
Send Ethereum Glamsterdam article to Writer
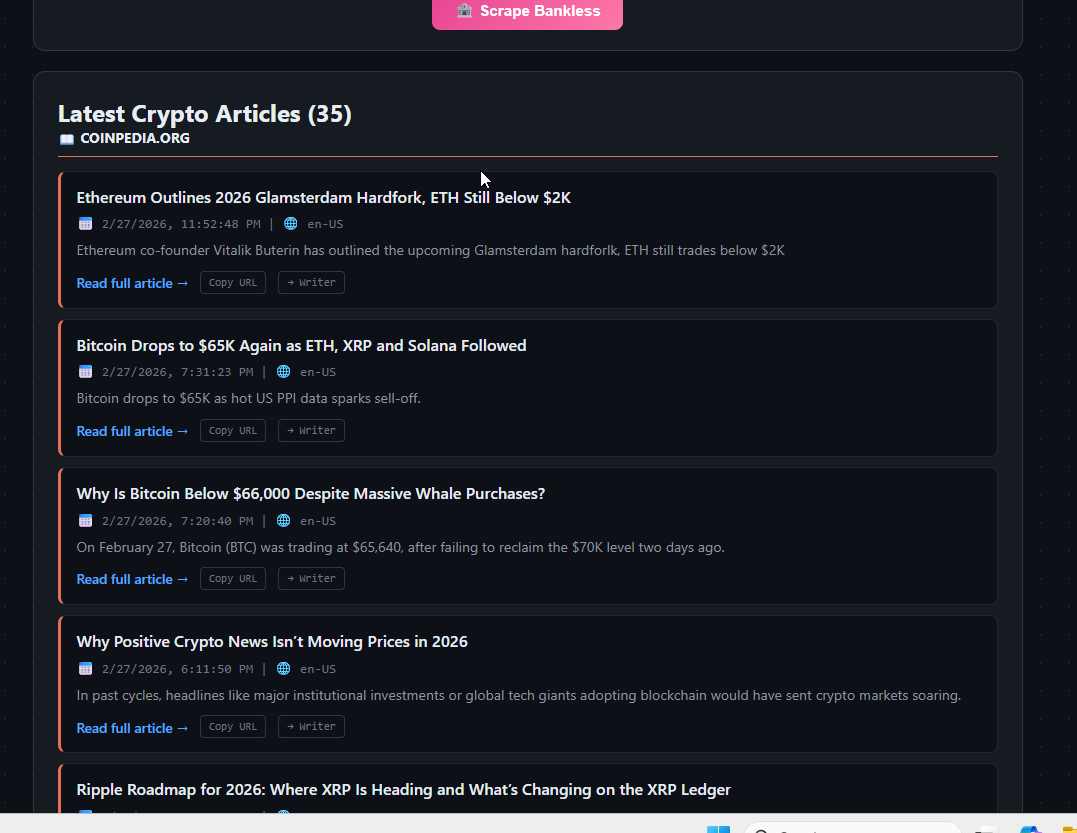[x=311, y=283]
